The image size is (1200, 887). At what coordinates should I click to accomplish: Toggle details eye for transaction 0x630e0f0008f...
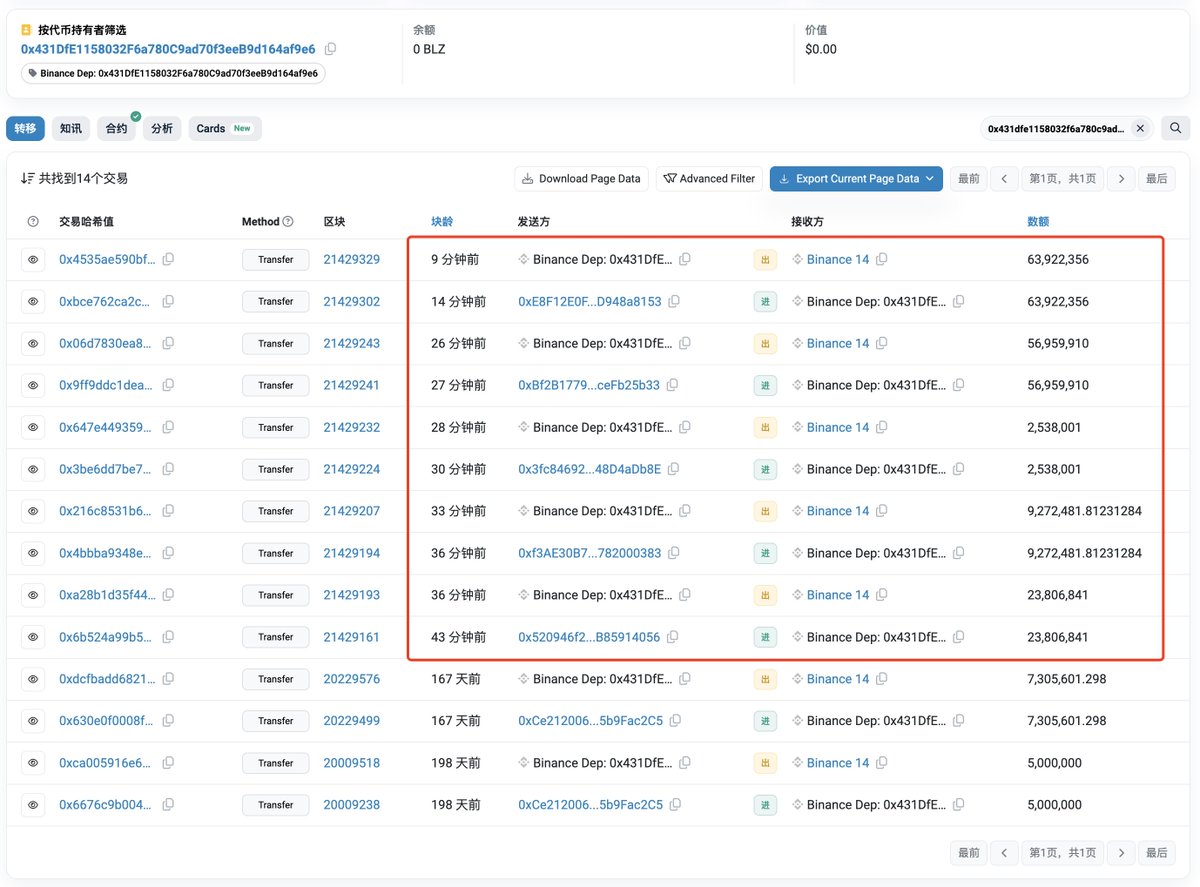click(33, 721)
